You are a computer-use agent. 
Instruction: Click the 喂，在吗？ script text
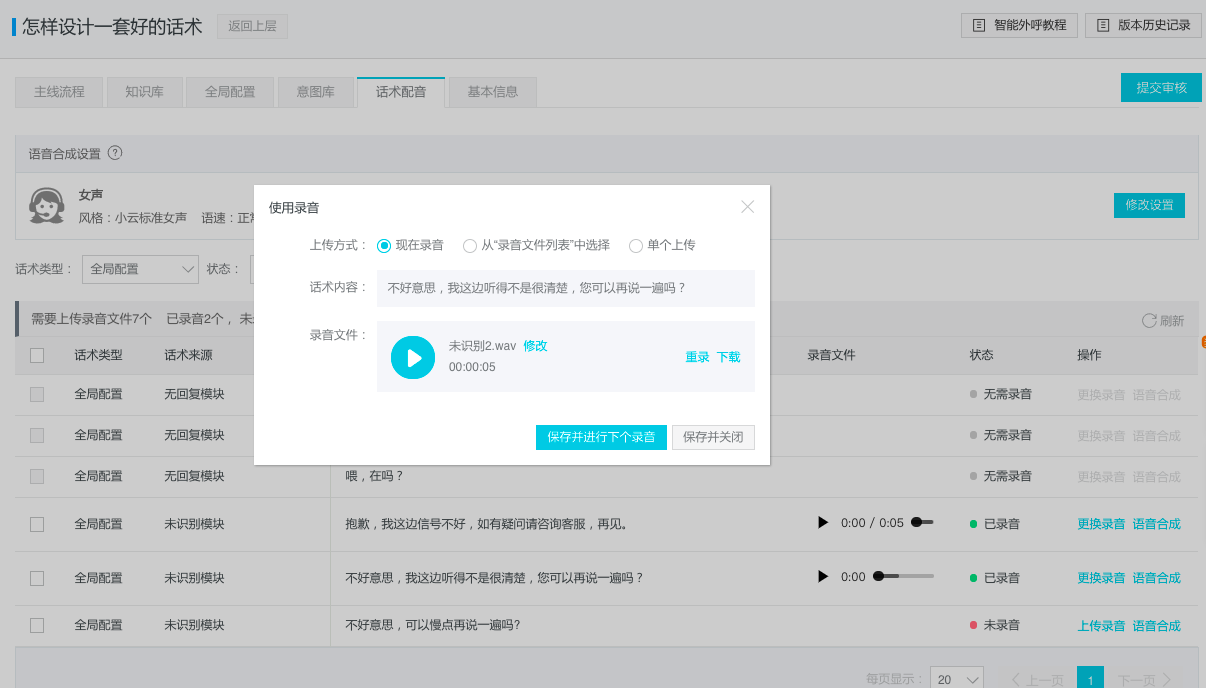pos(374,476)
